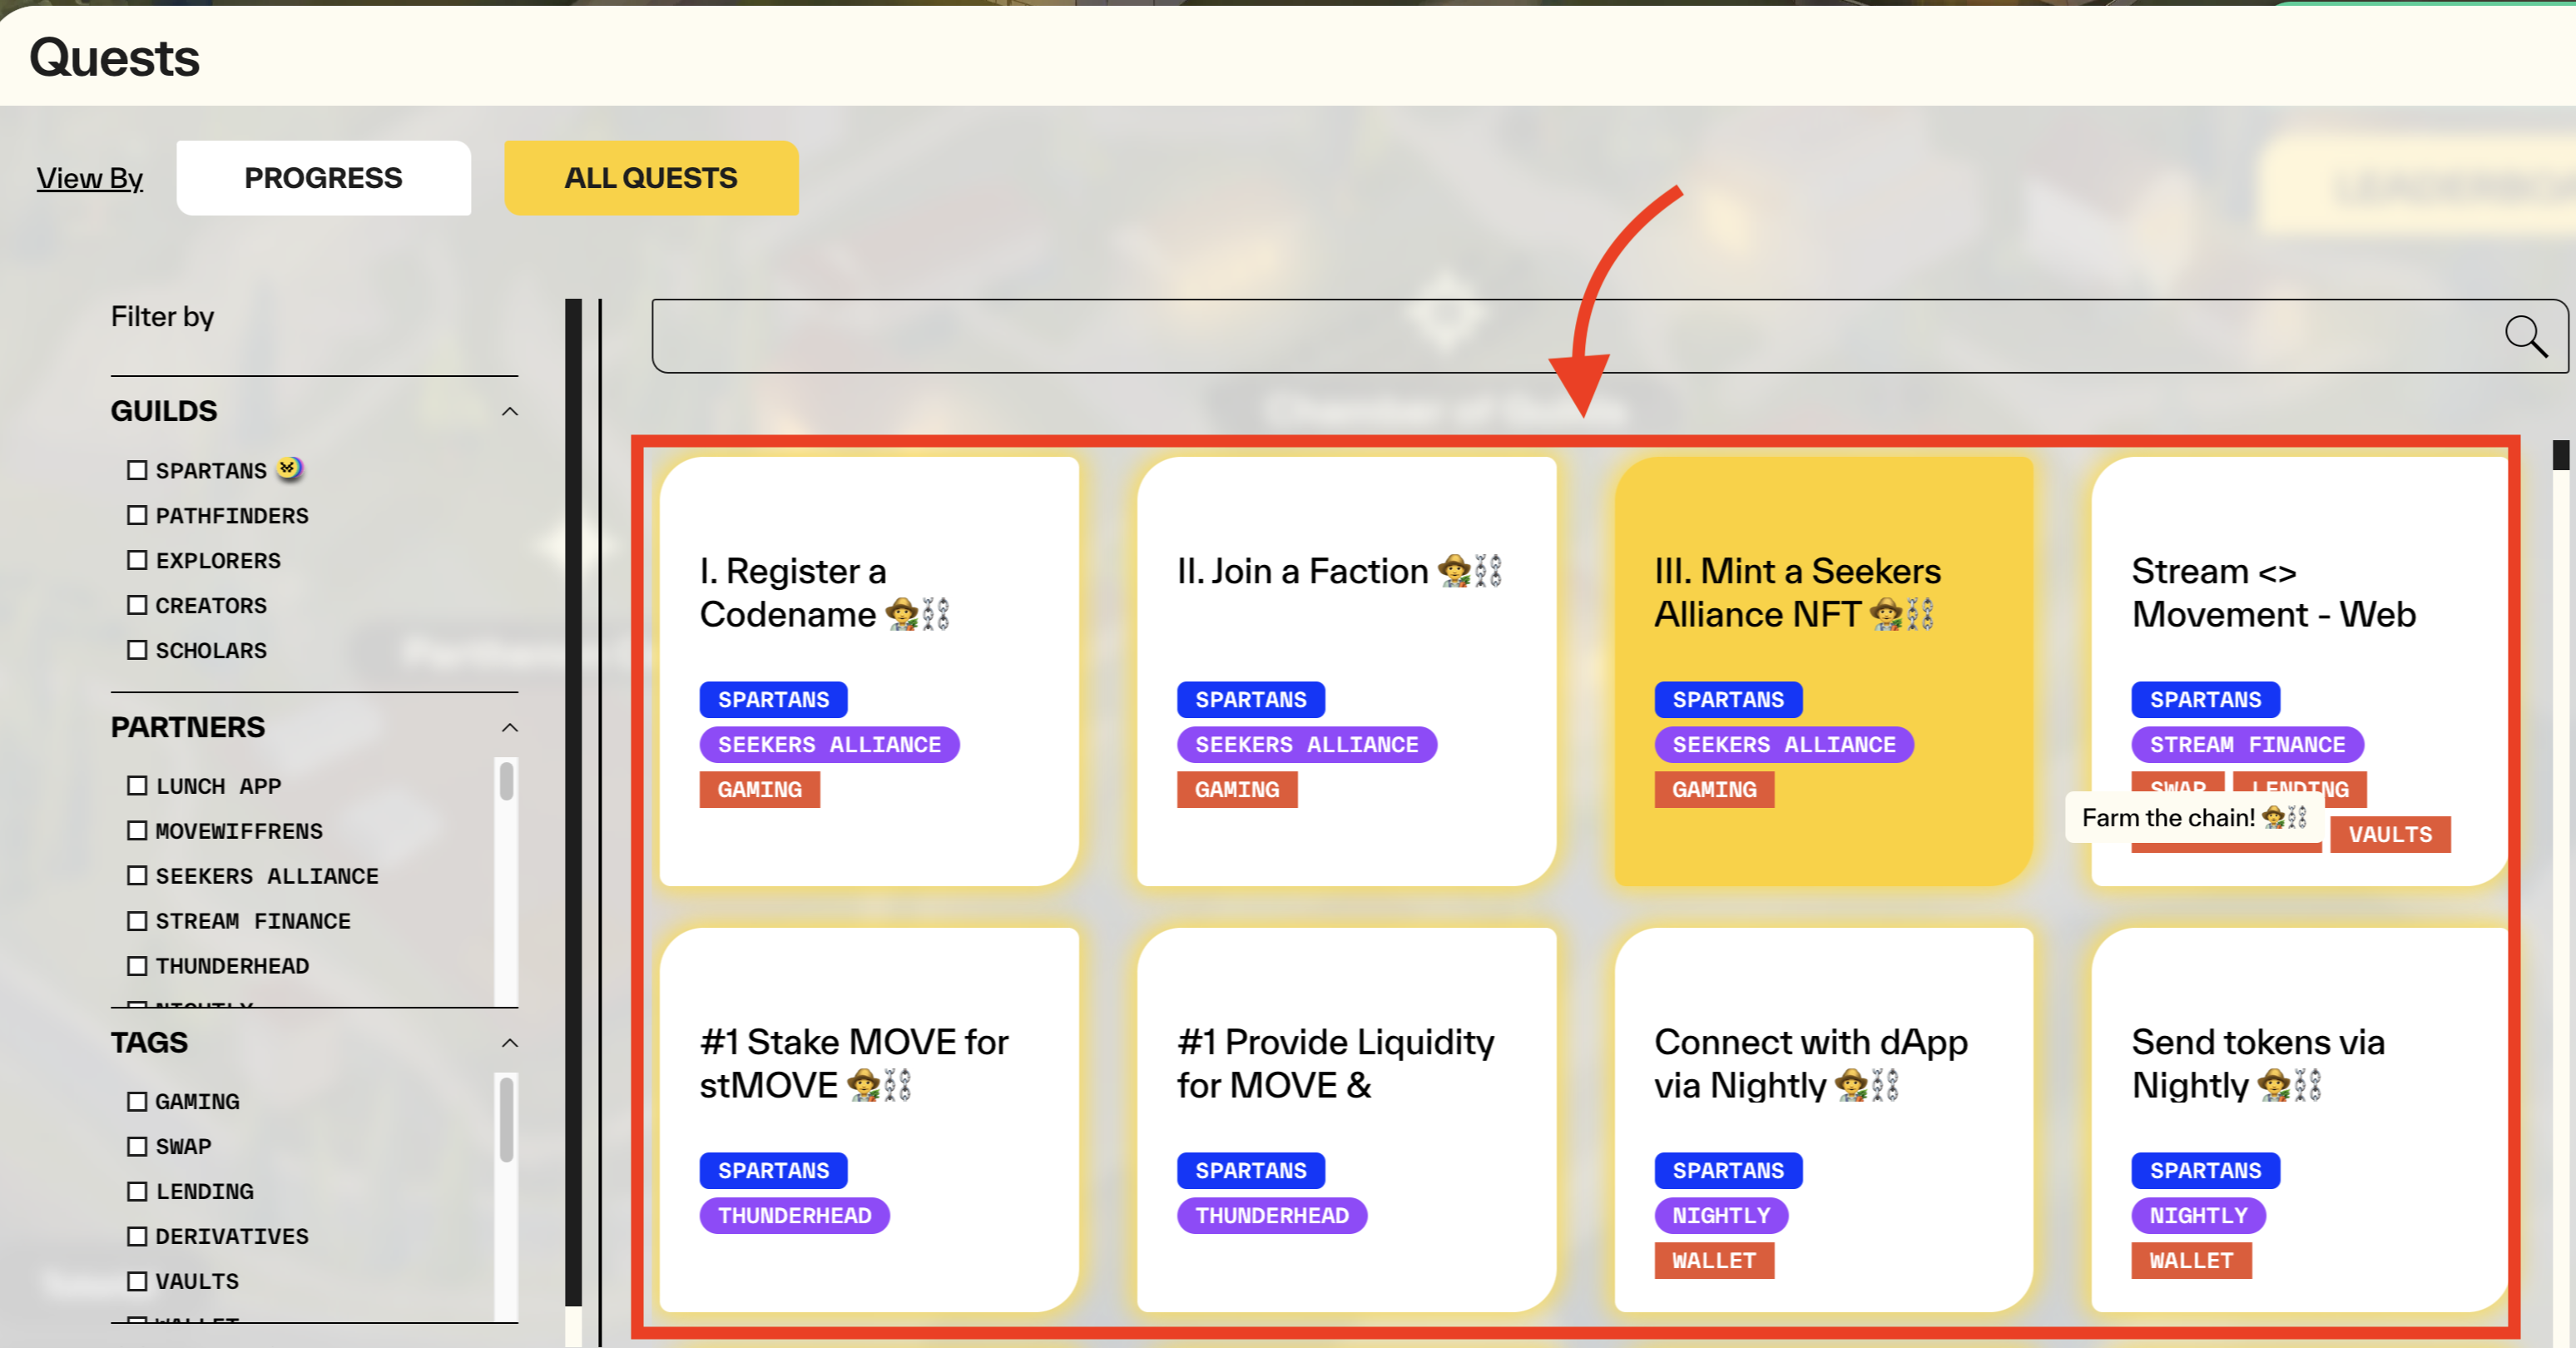Screen dimensions: 2576x1348
Task: Click the farmer emoji on Connect with dApp card
Action: pos(1851,1085)
